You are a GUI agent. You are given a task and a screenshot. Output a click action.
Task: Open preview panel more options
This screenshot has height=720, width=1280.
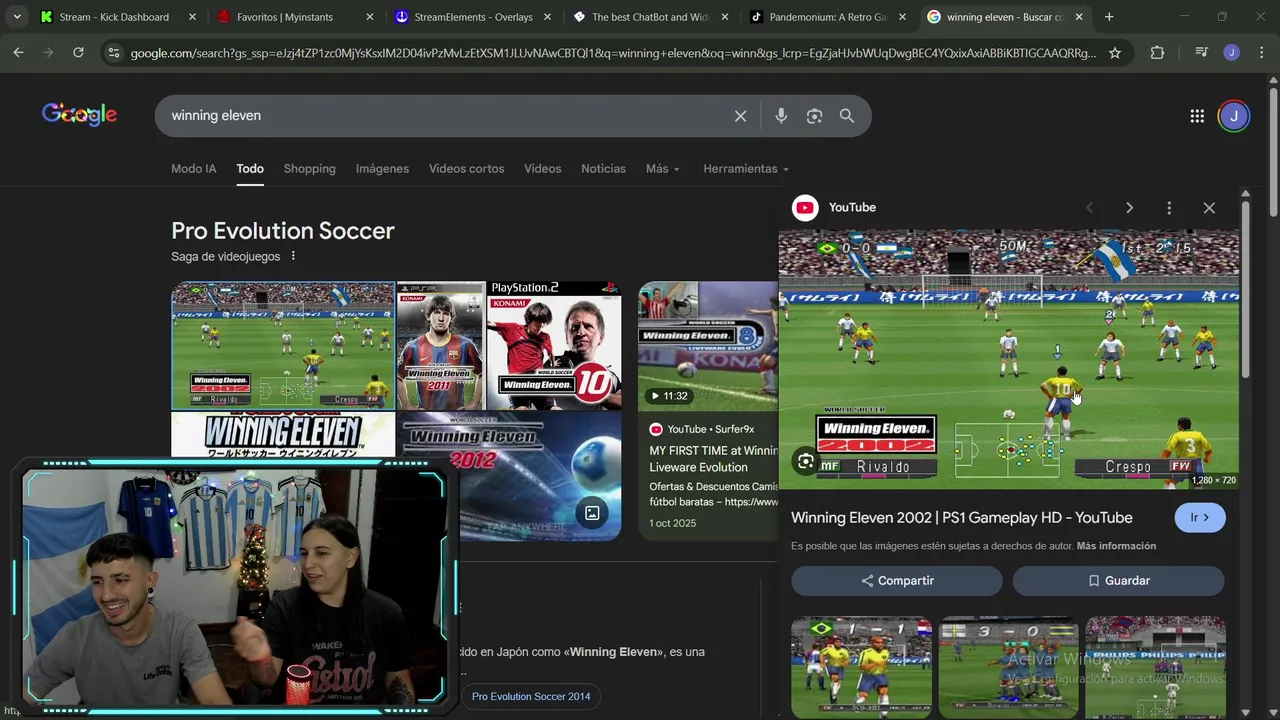point(1169,208)
